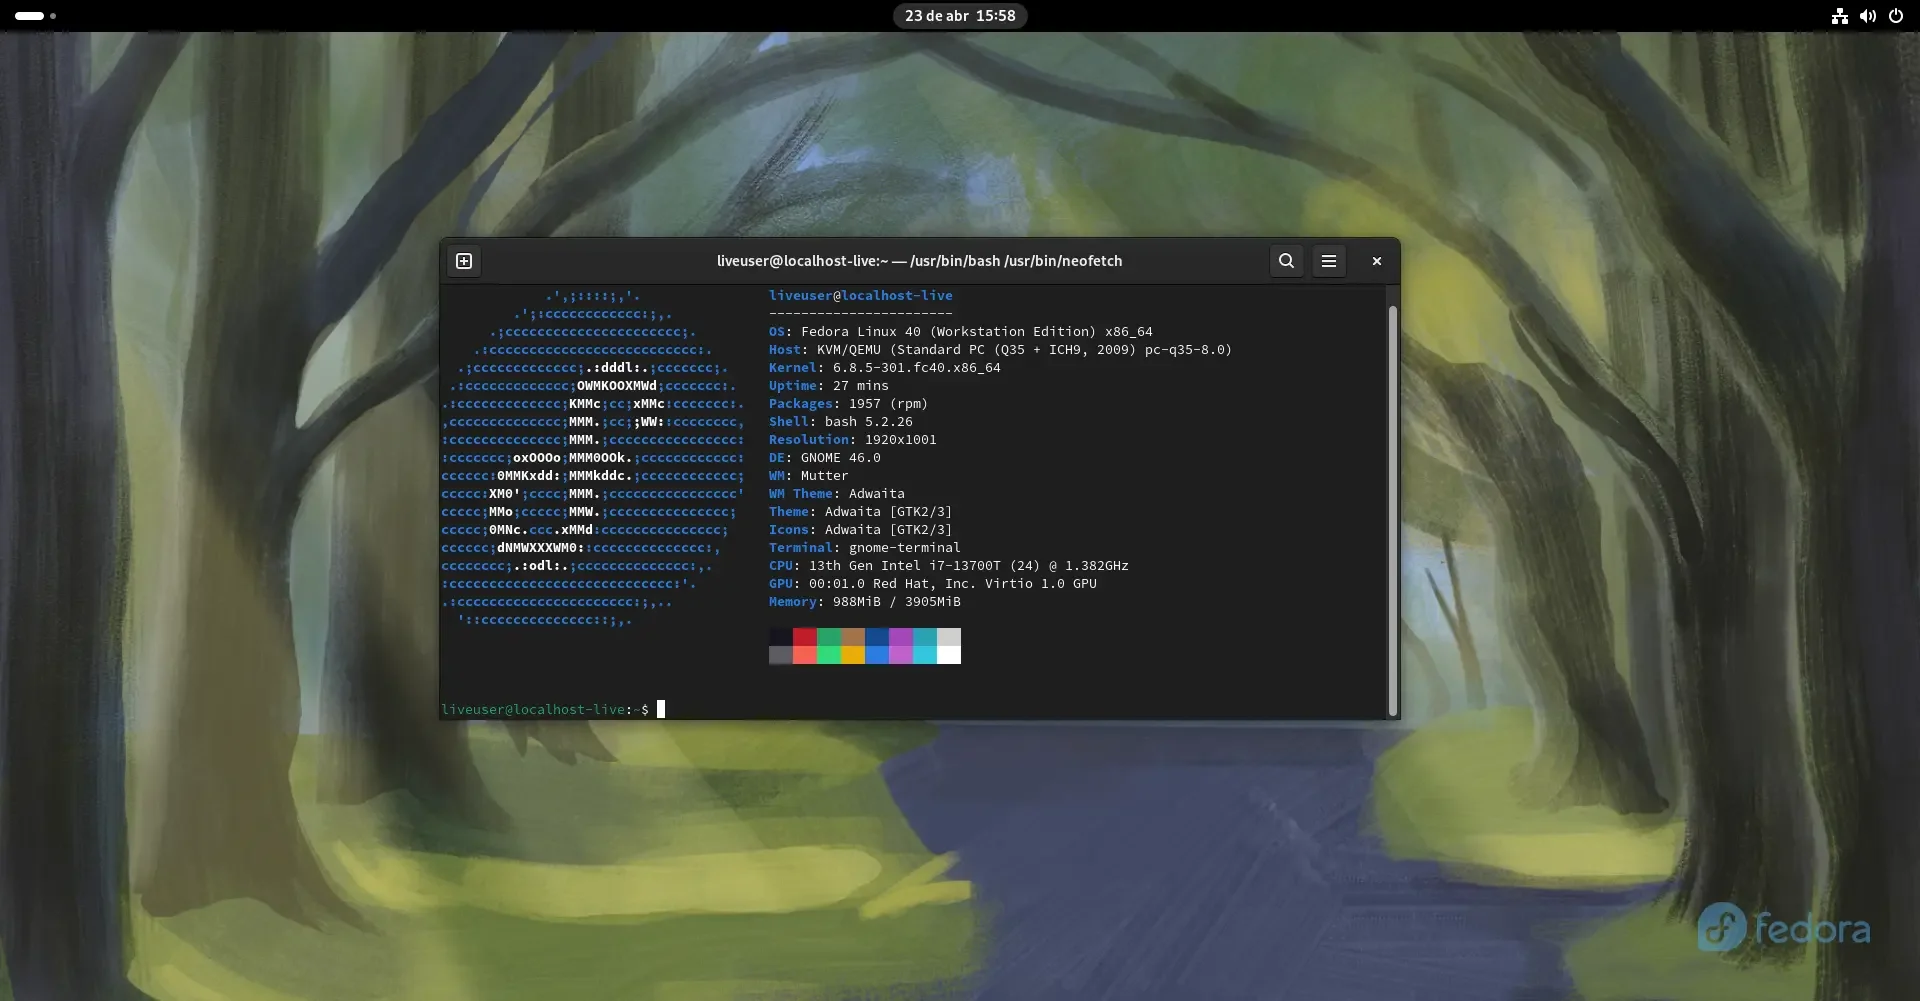Close the terminal window
The image size is (1920, 1001).
1376,261
